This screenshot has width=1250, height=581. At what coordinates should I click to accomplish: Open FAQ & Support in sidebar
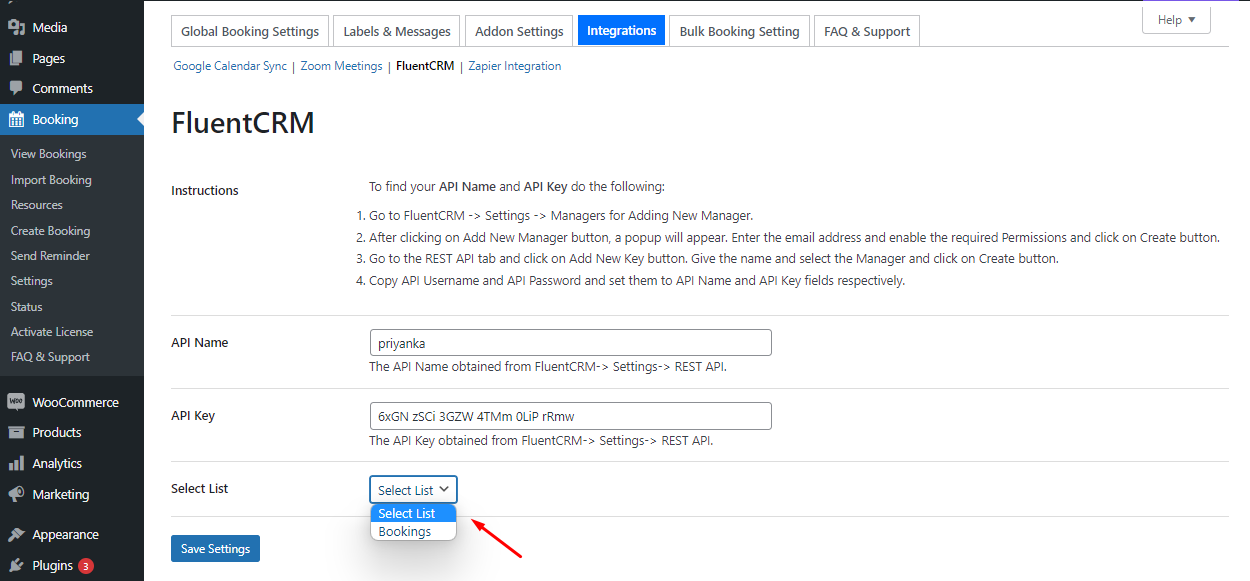click(x=50, y=357)
